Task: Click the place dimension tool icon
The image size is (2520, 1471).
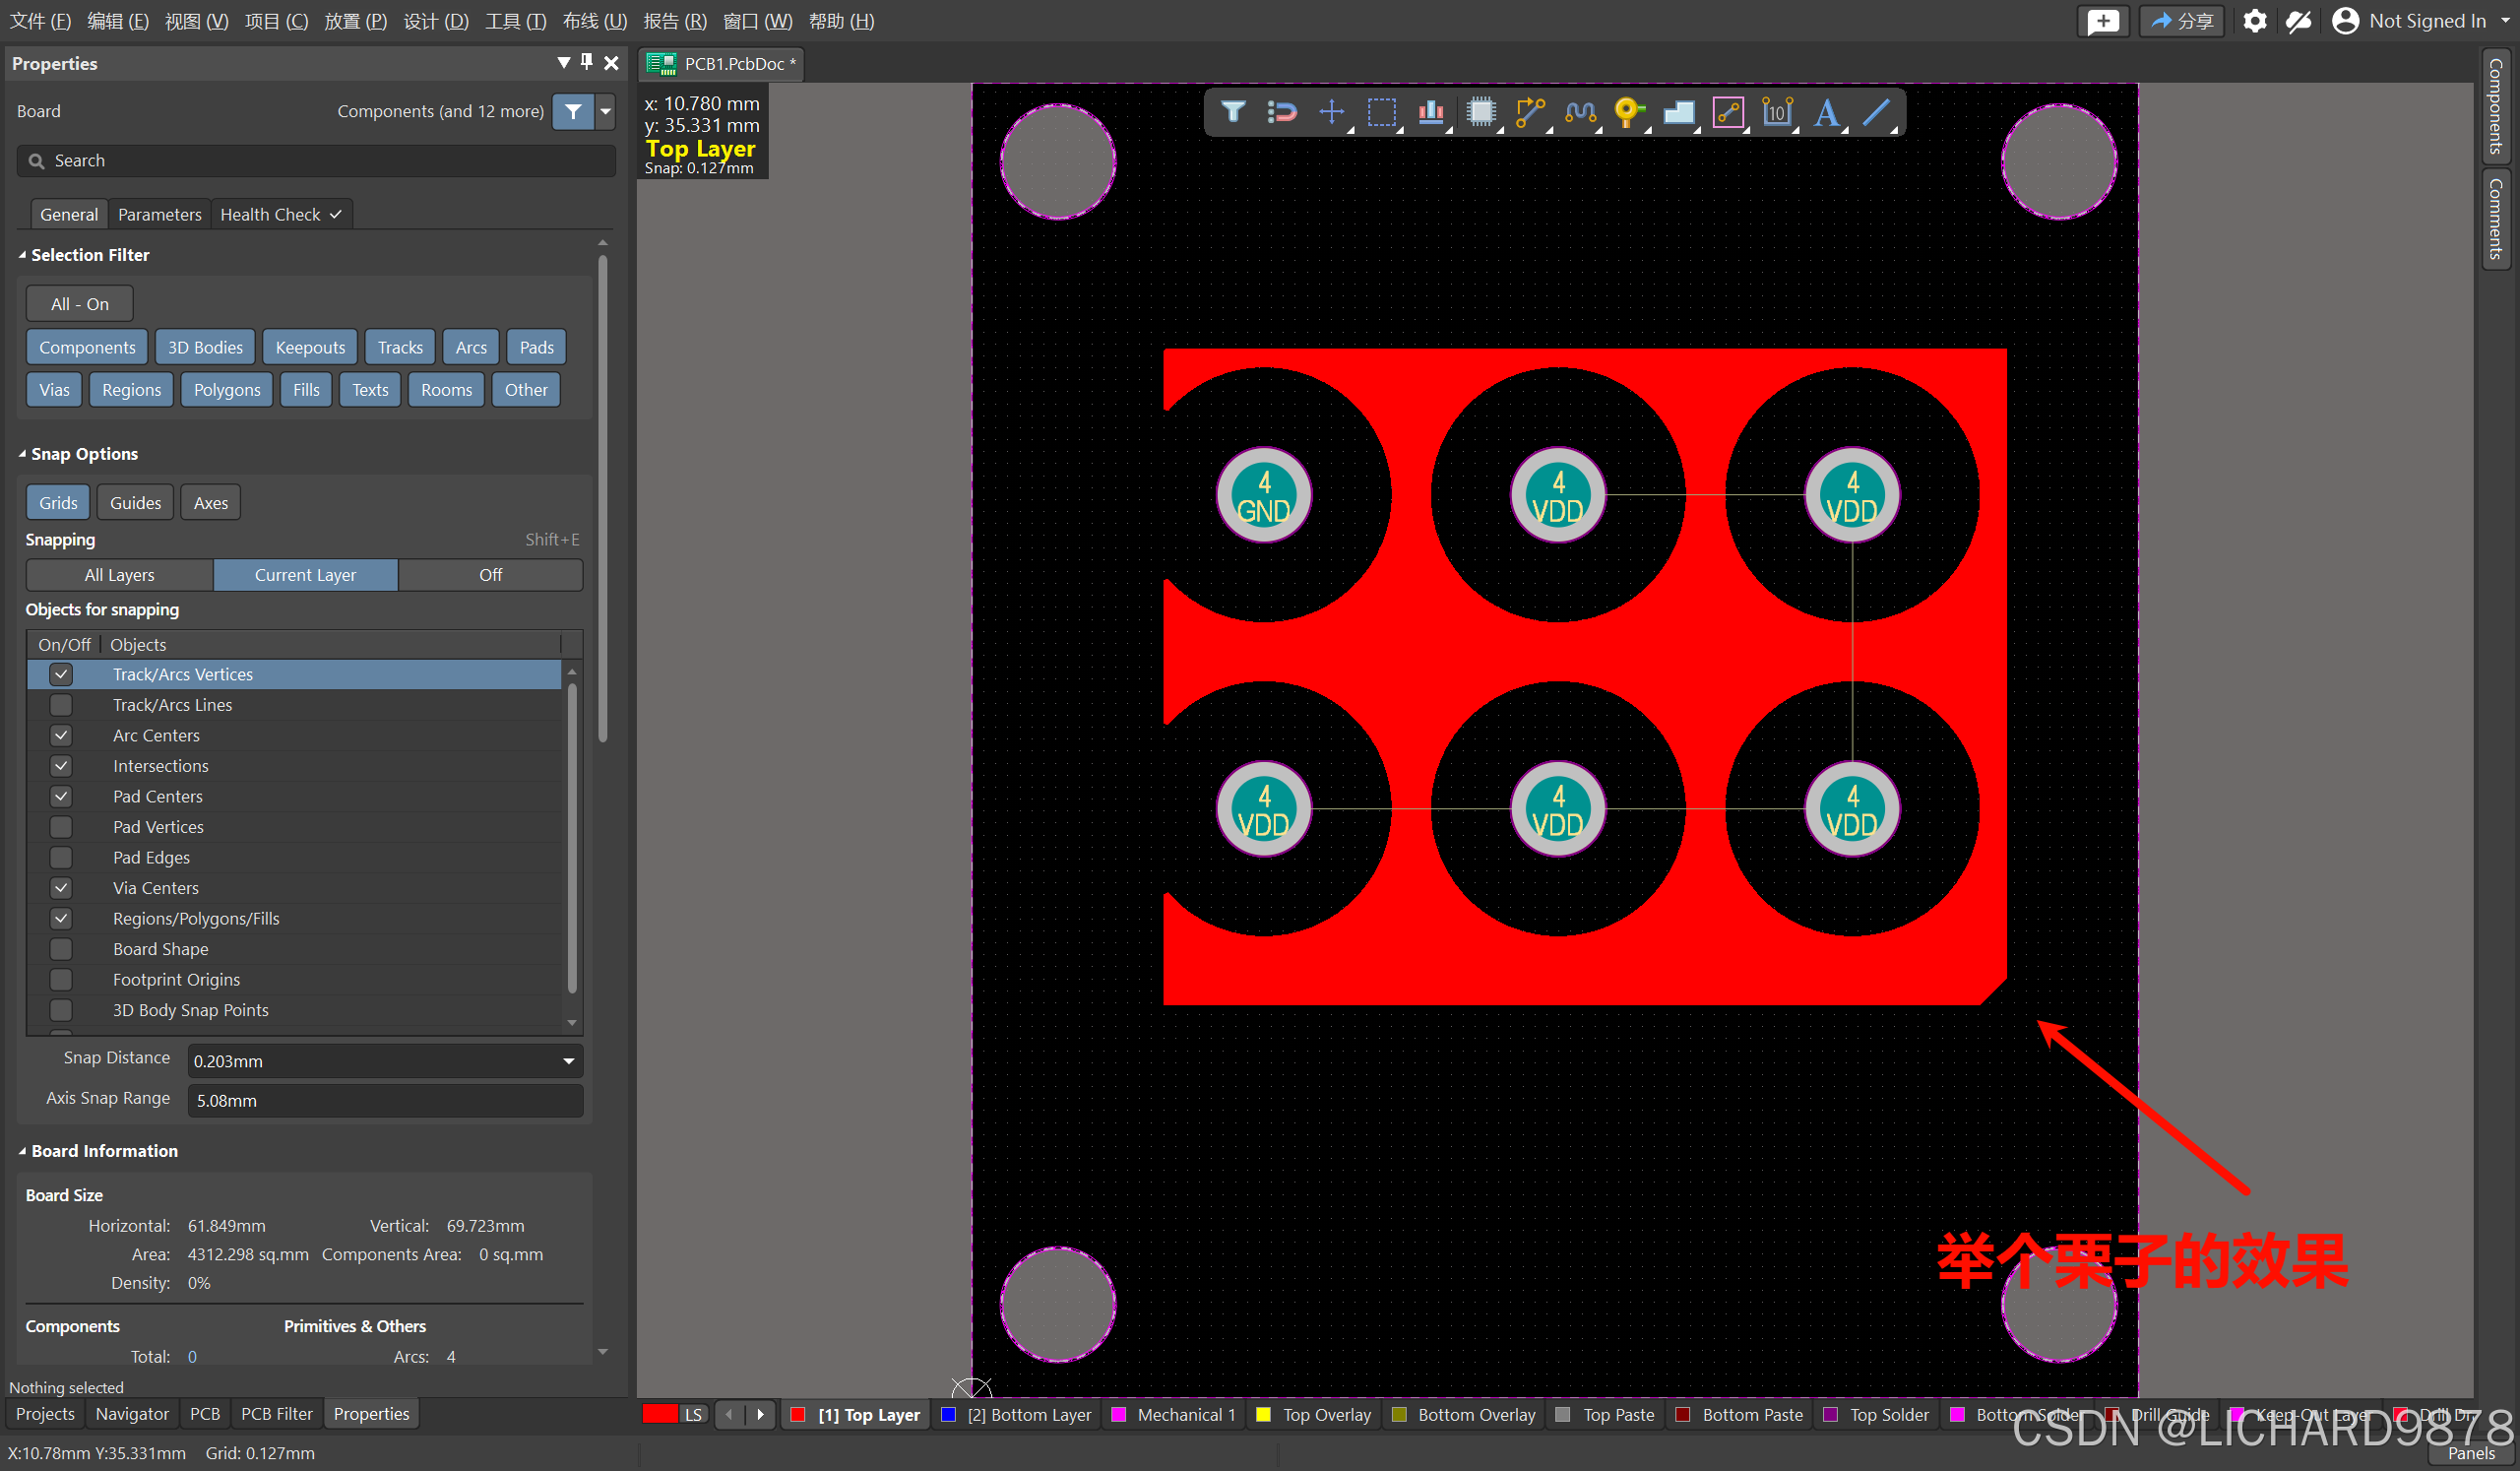Action: click(x=1777, y=111)
